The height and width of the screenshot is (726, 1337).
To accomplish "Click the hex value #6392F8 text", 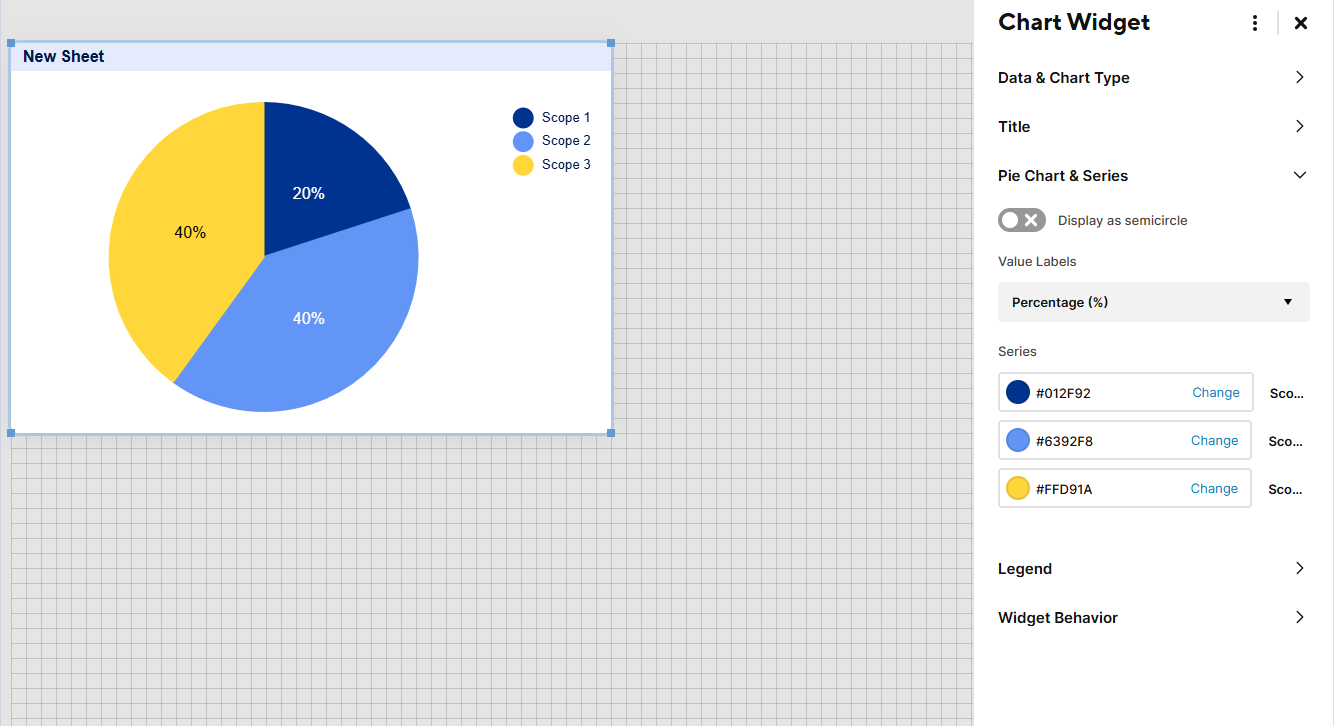I will pos(1064,441).
